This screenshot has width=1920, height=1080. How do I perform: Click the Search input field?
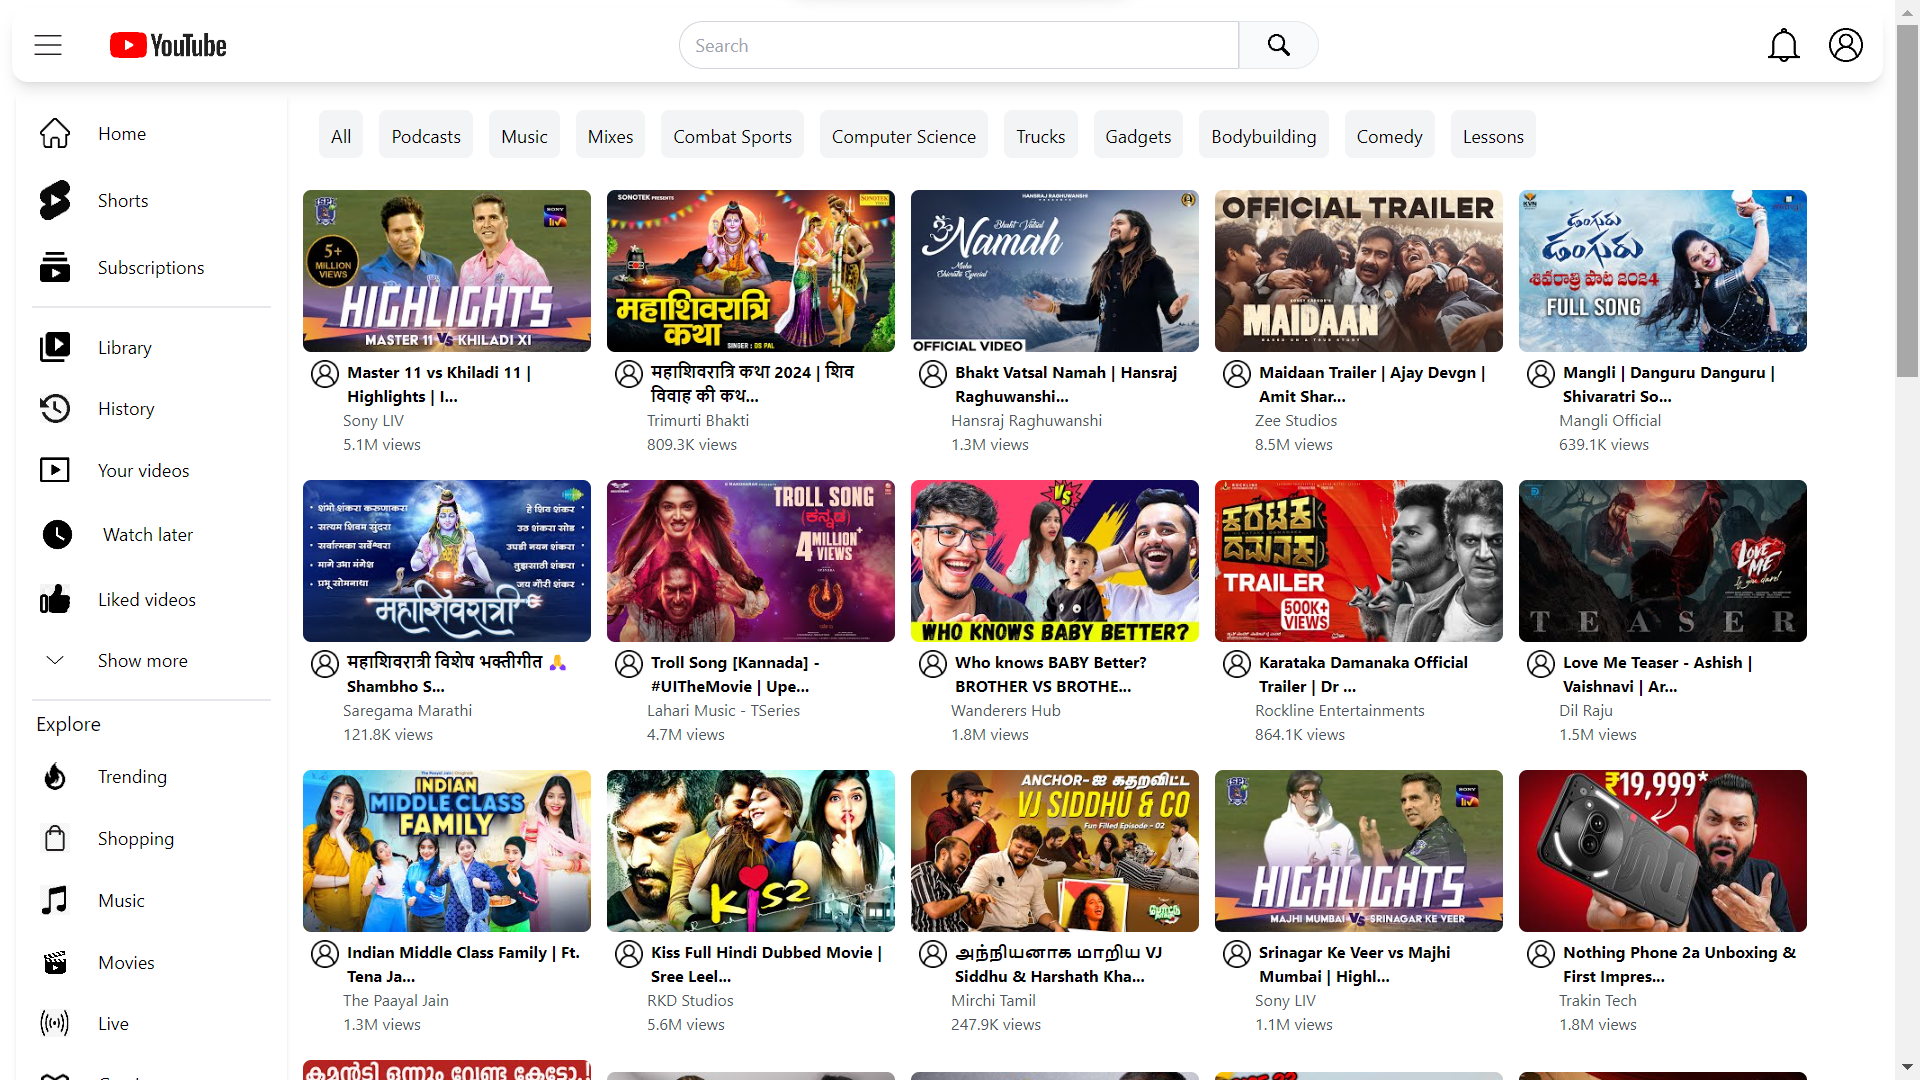click(x=958, y=45)
